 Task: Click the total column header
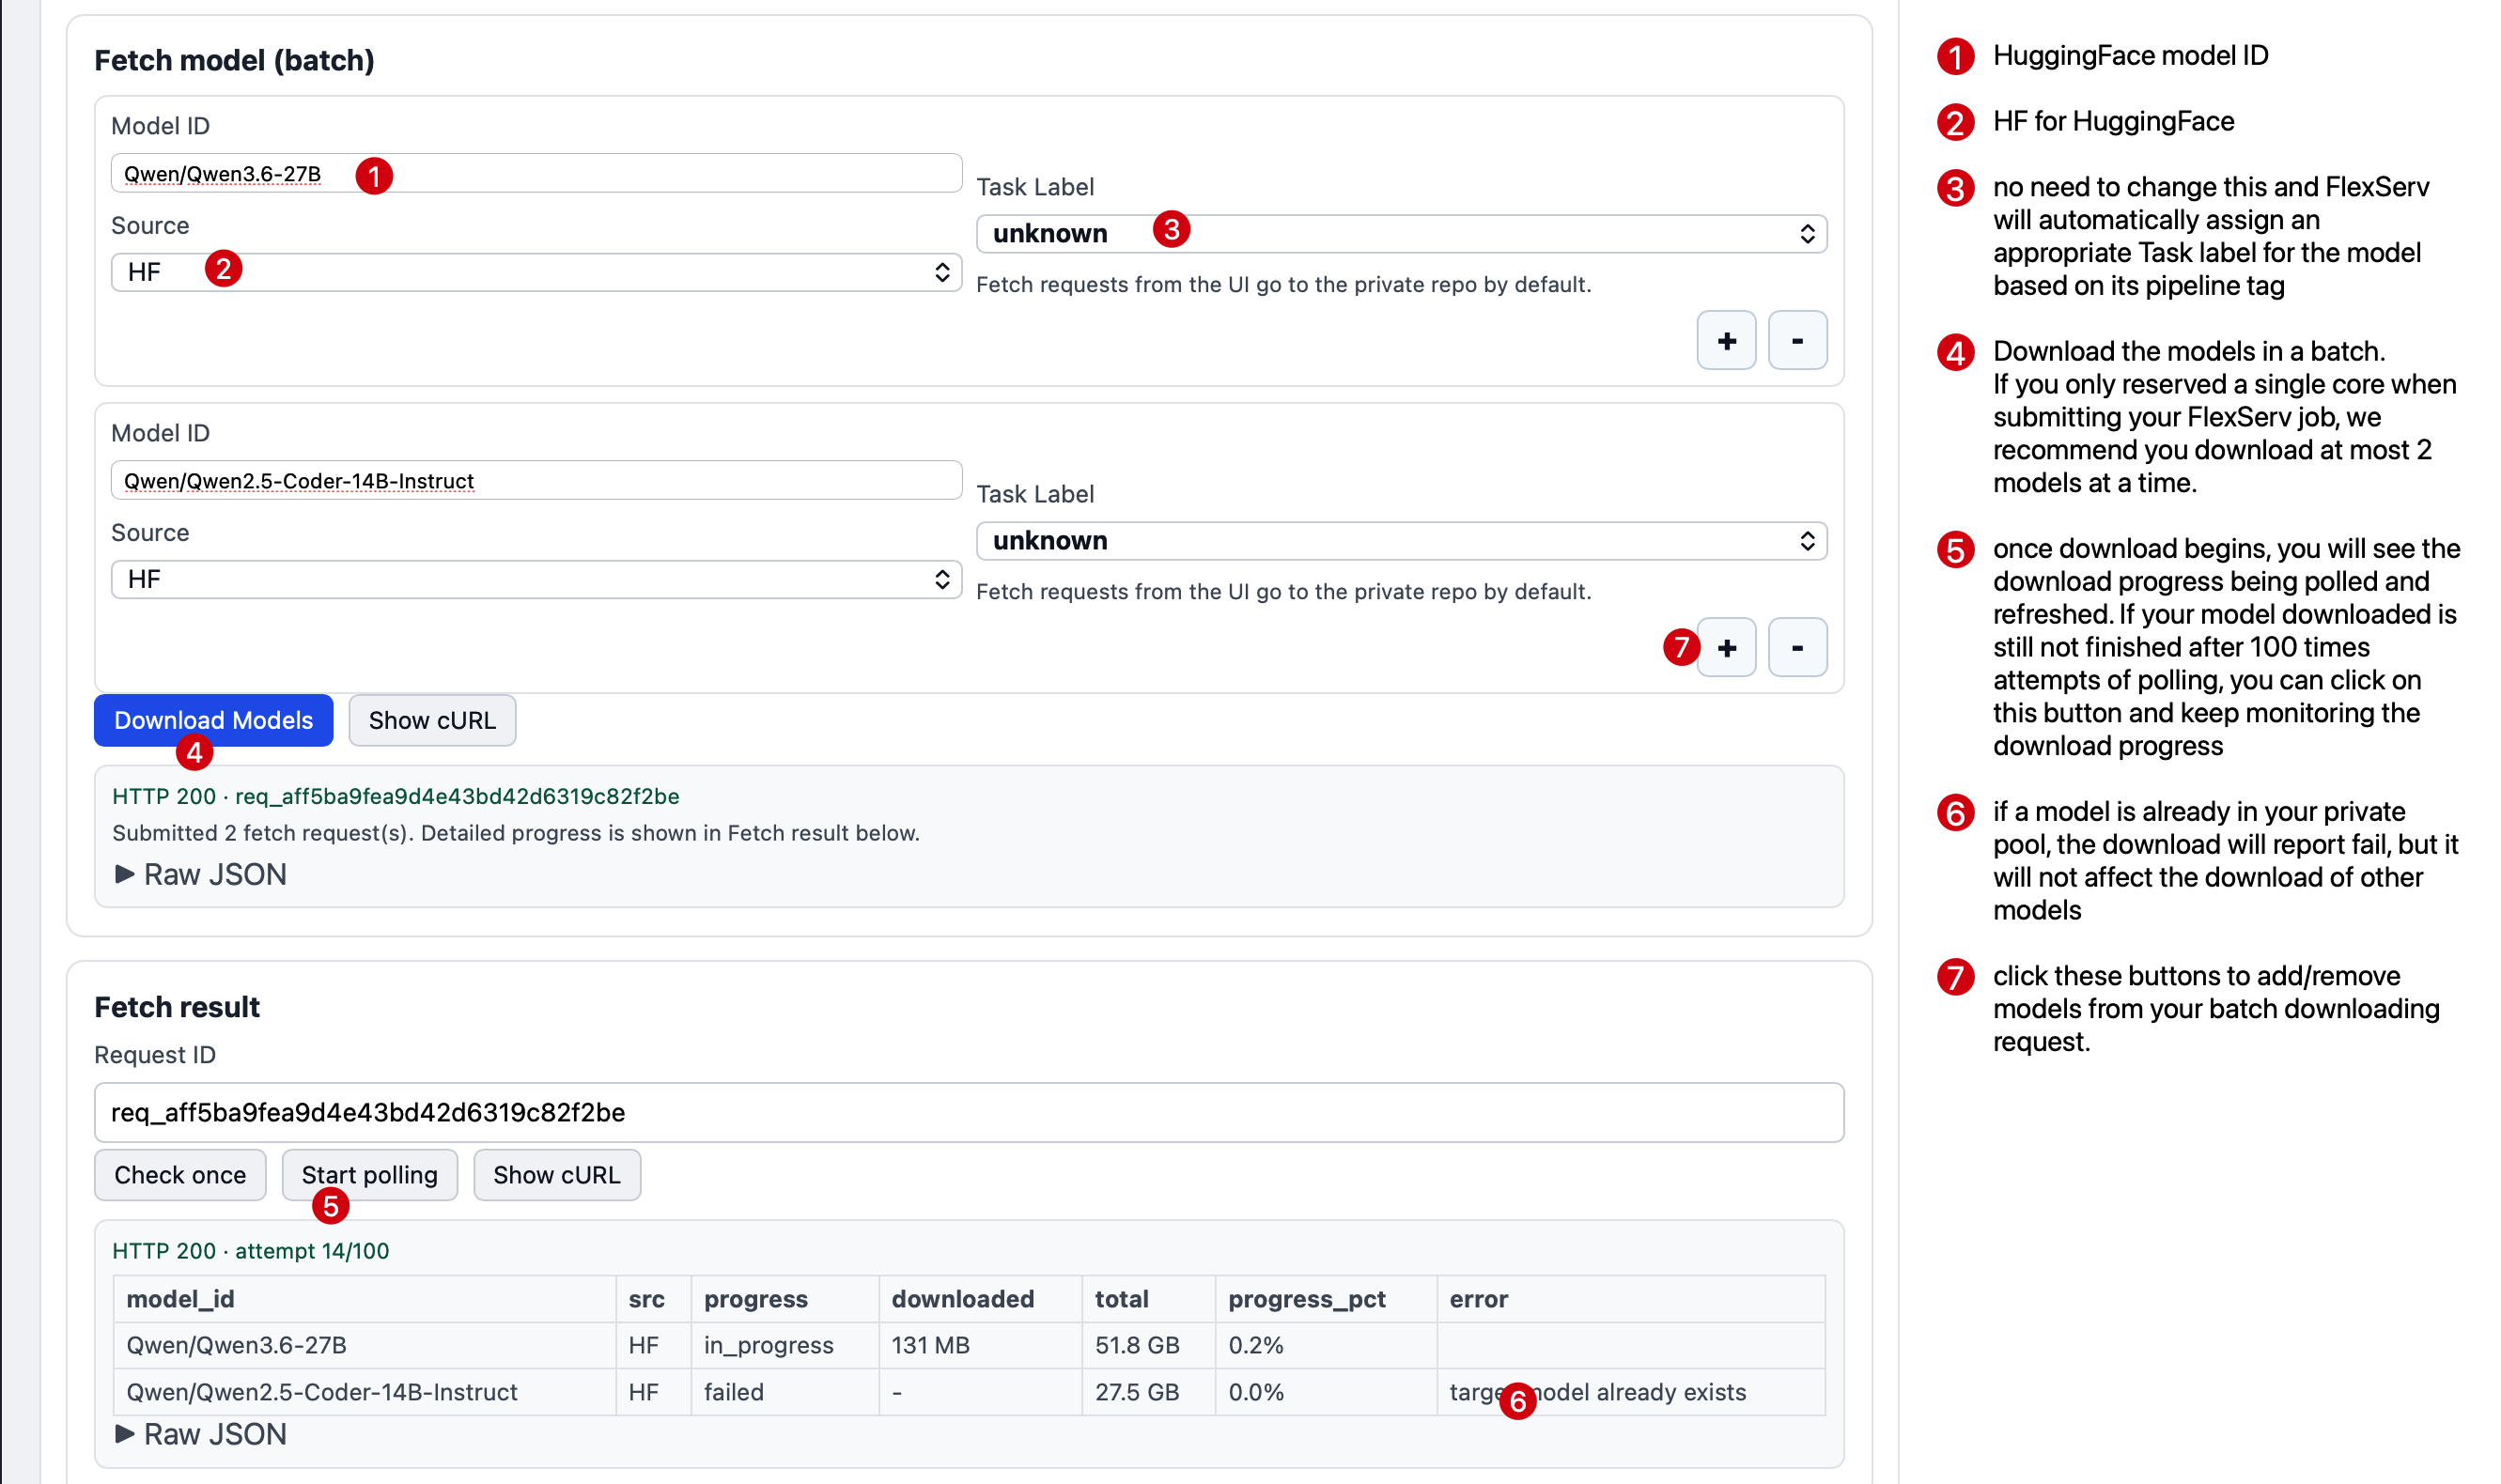click(x=1148, y=1298)
